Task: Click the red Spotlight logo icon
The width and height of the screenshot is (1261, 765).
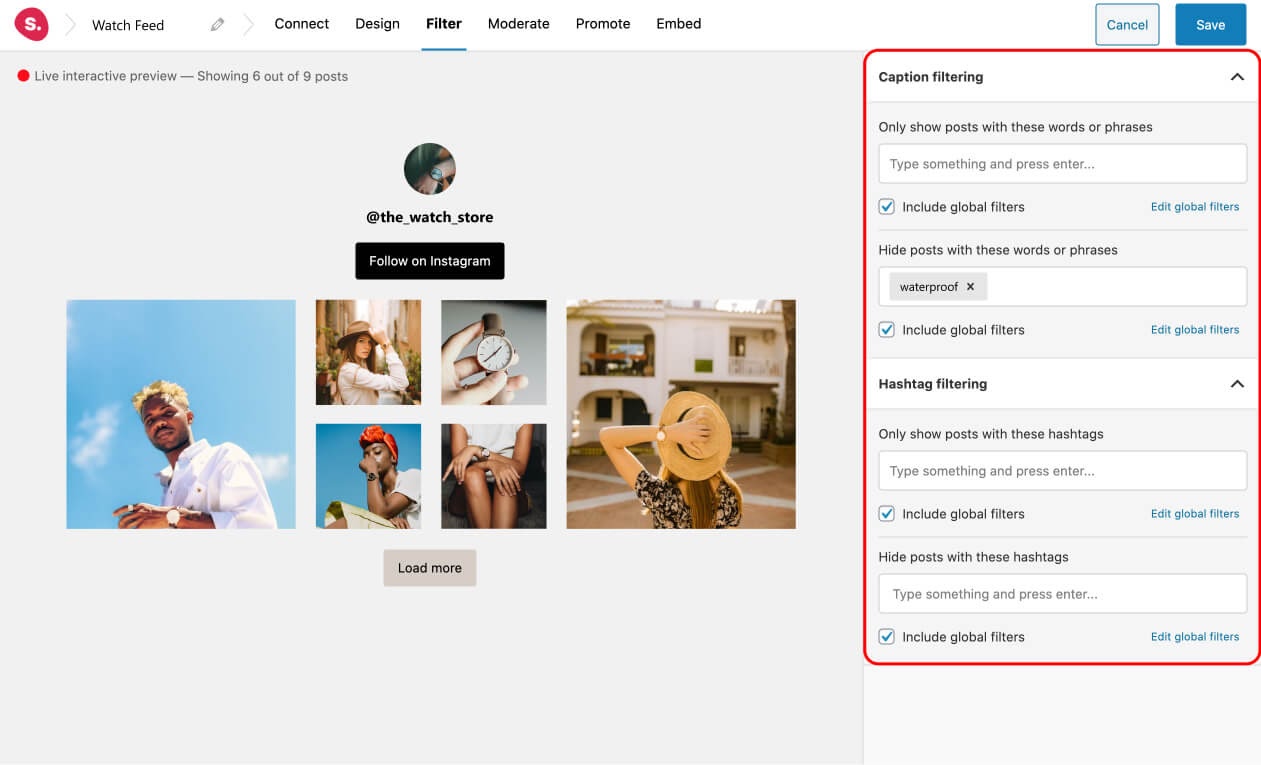Action: click(32, 24)
